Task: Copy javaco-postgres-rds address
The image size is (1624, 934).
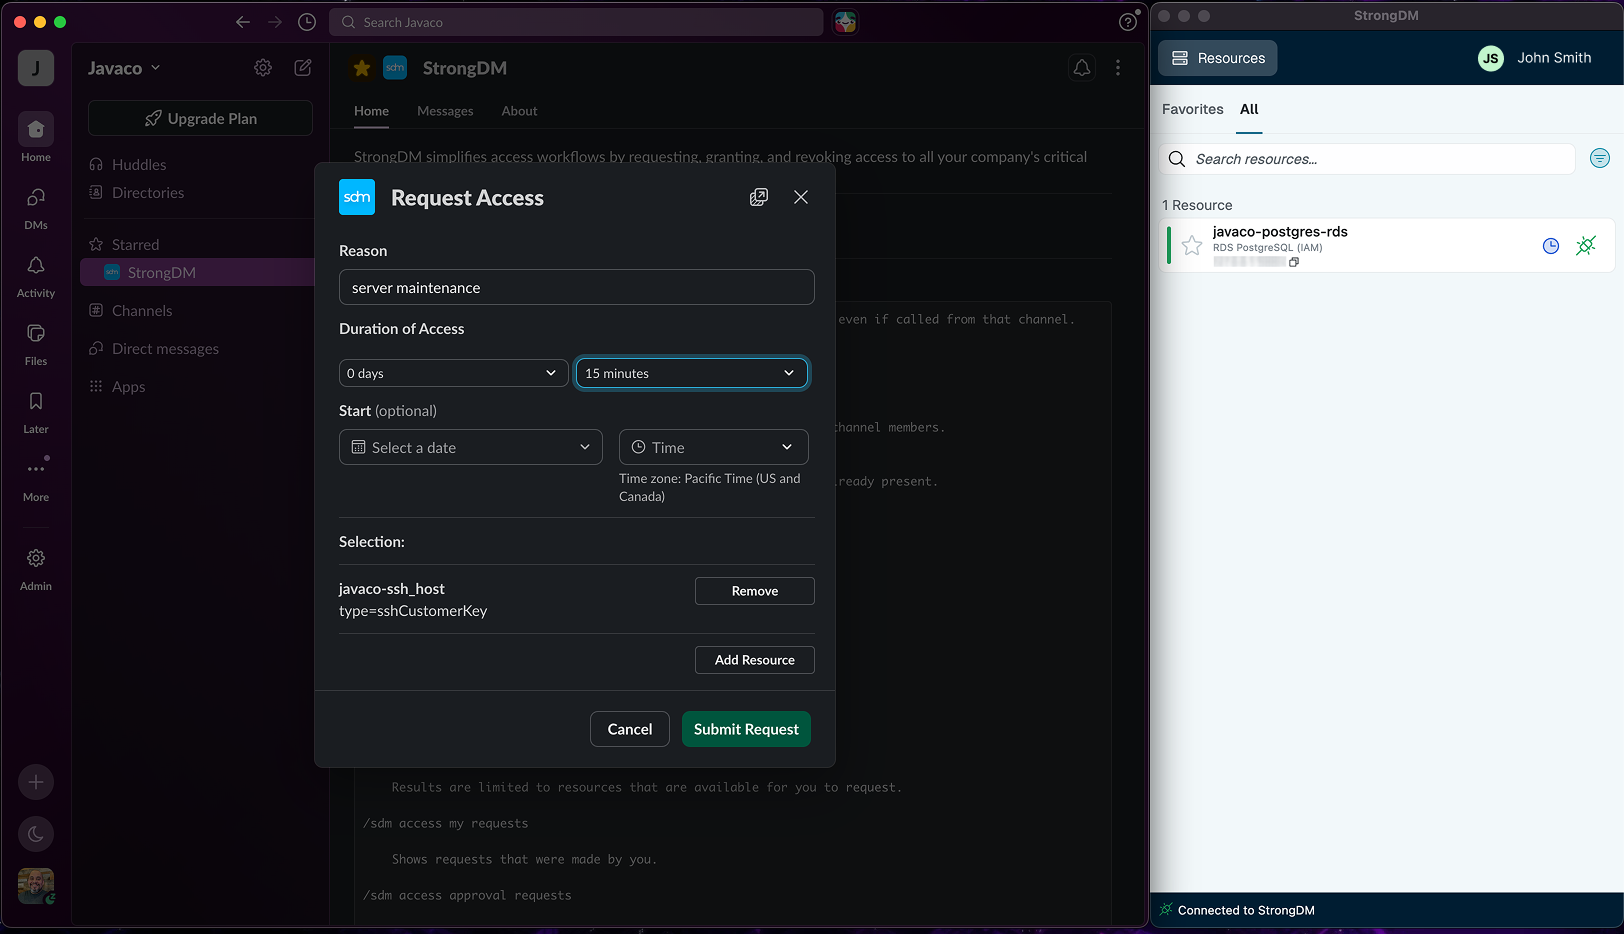Action: click(1294, 262)
